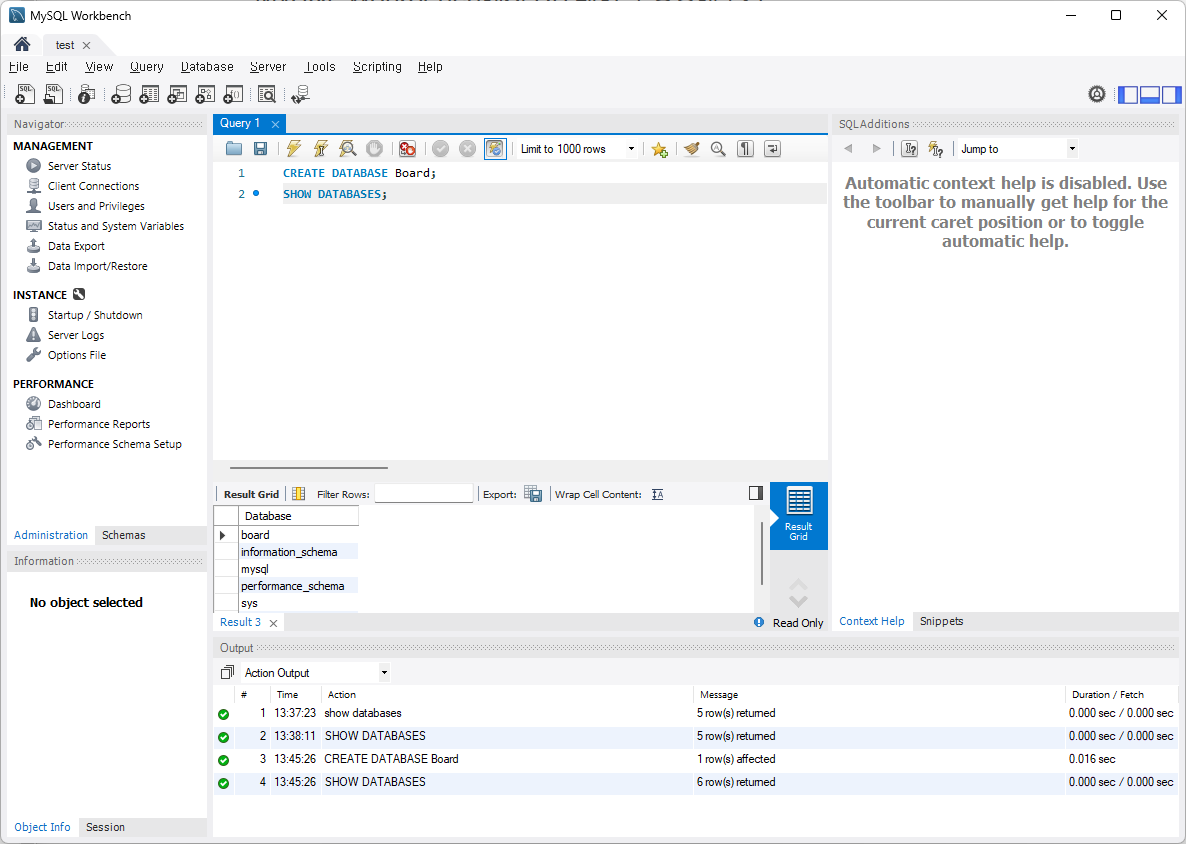Expand result view options down chevron
Screen dimensions: 1186x844
(x=798, y=601)
